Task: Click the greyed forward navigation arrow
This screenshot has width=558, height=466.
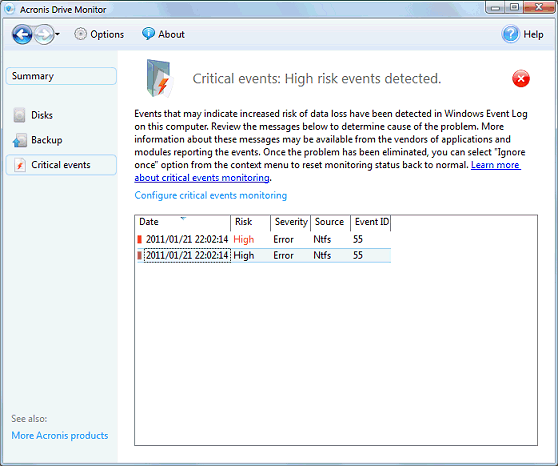Action: click(x=44, y=35)
